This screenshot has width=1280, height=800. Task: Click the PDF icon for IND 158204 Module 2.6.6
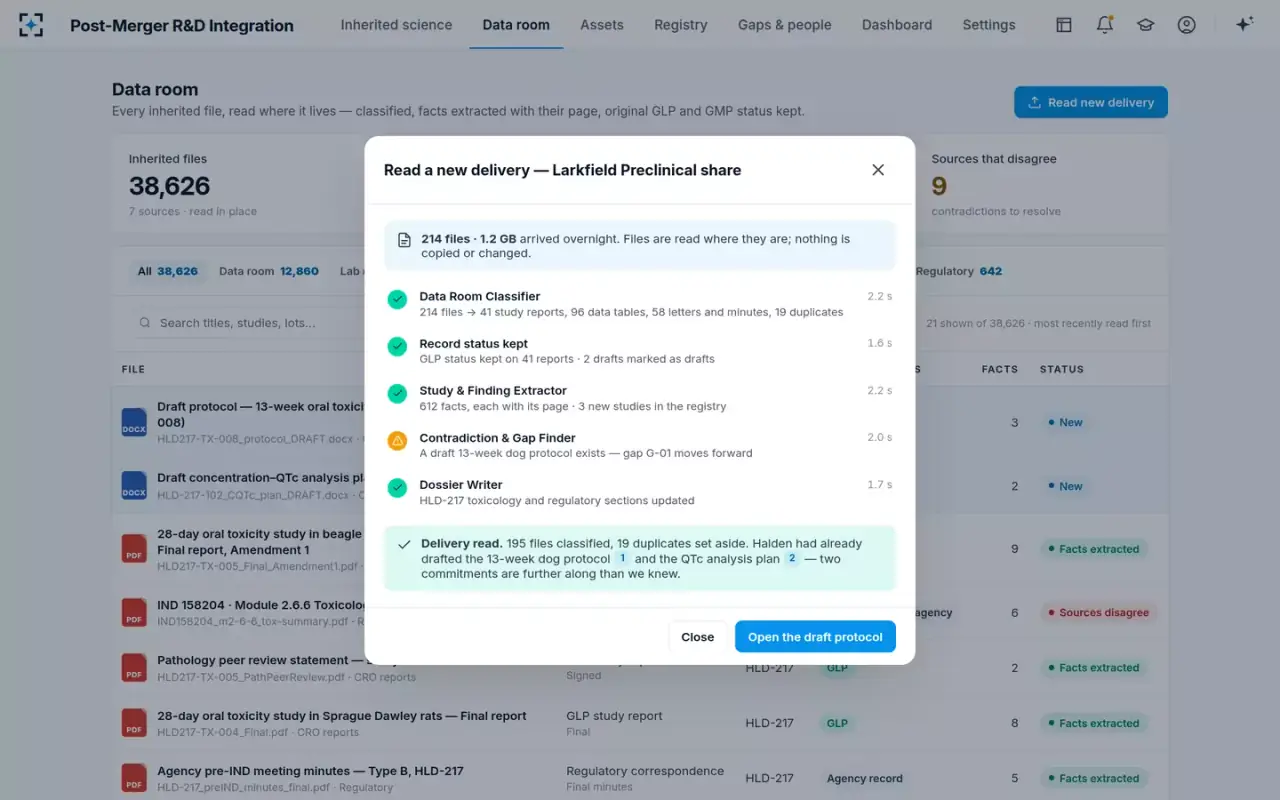(x=134, y=612)
